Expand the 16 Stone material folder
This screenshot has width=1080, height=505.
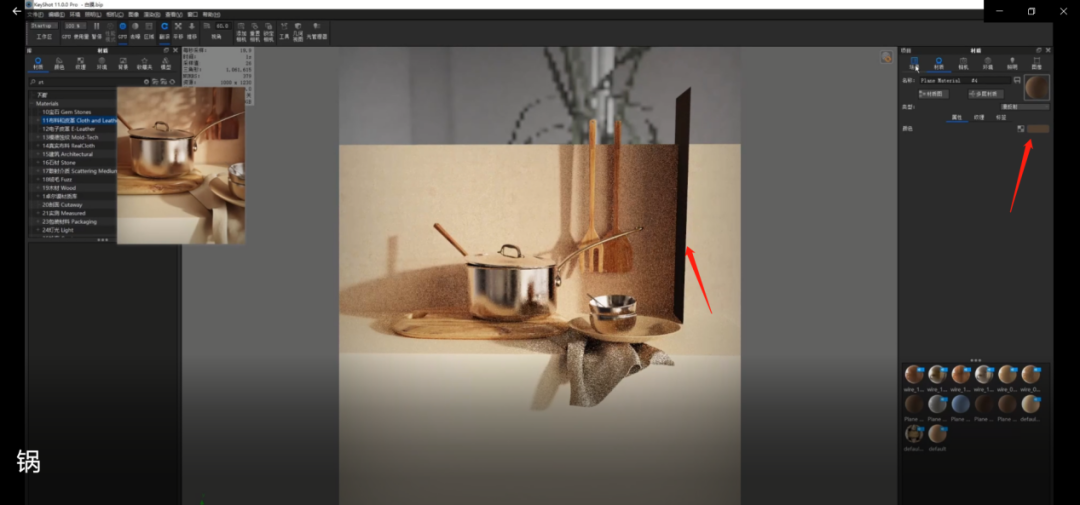(x=38, y=162)
